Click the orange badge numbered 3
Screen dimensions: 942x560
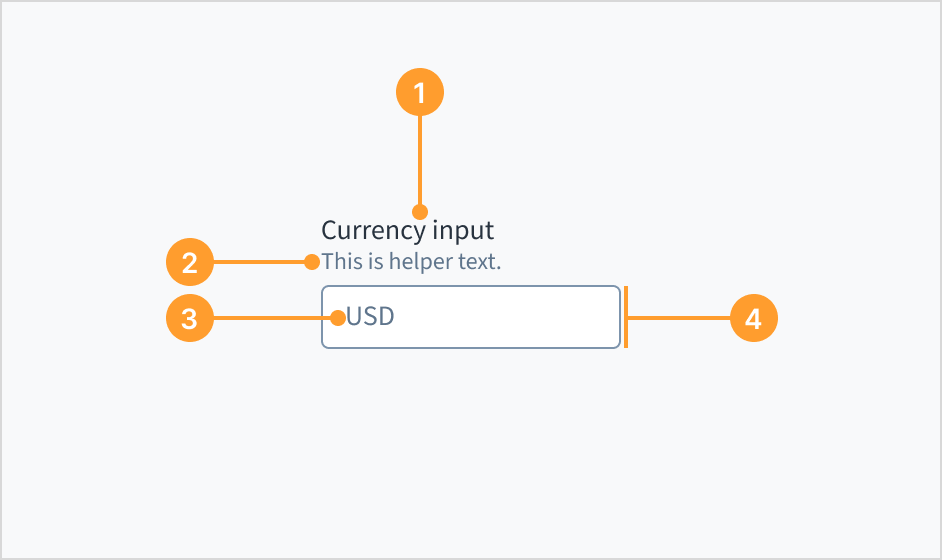click(190, 318)
